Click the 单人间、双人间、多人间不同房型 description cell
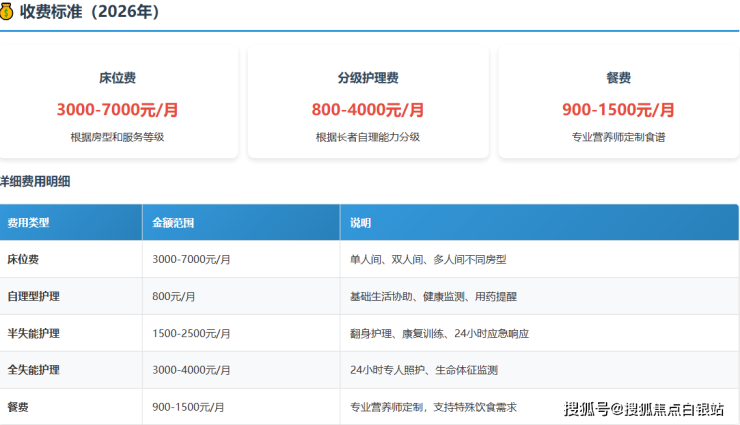This screenshot has width=740, height=425. pos(428,259)
